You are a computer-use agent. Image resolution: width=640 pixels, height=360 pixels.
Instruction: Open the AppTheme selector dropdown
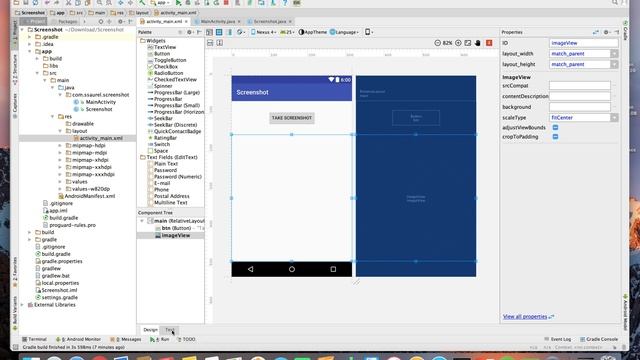(x=313, y=32)
